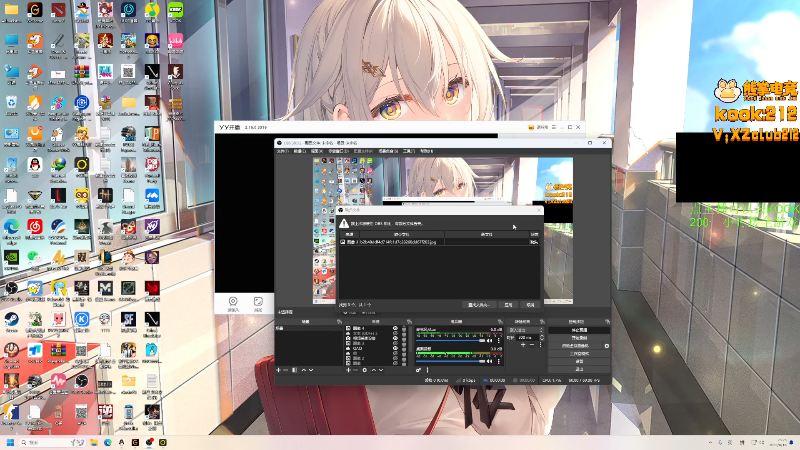The width and height of the screenshot is (800, 450).
Task: Open Steam desktop shortcut
Action: click(x=11, y=319)
